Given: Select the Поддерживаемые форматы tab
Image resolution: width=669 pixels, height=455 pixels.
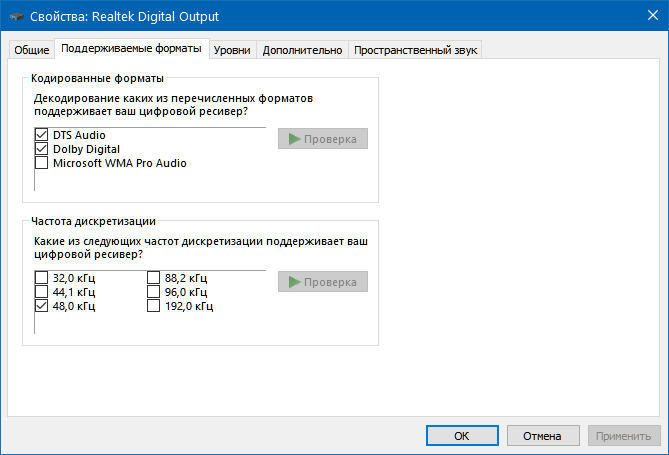Looking at the screenshot, I should click(131, 49).
